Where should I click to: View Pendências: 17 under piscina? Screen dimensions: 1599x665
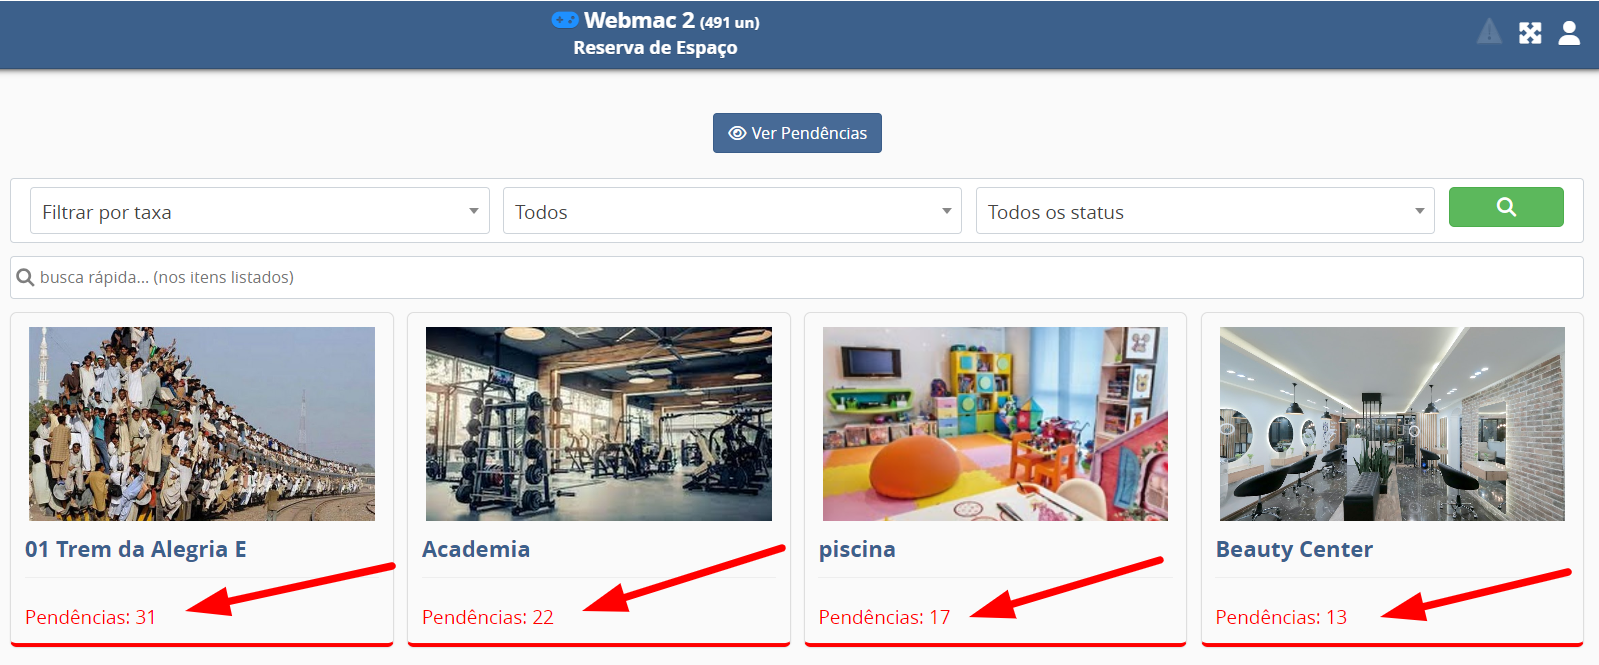coord(885,617)
